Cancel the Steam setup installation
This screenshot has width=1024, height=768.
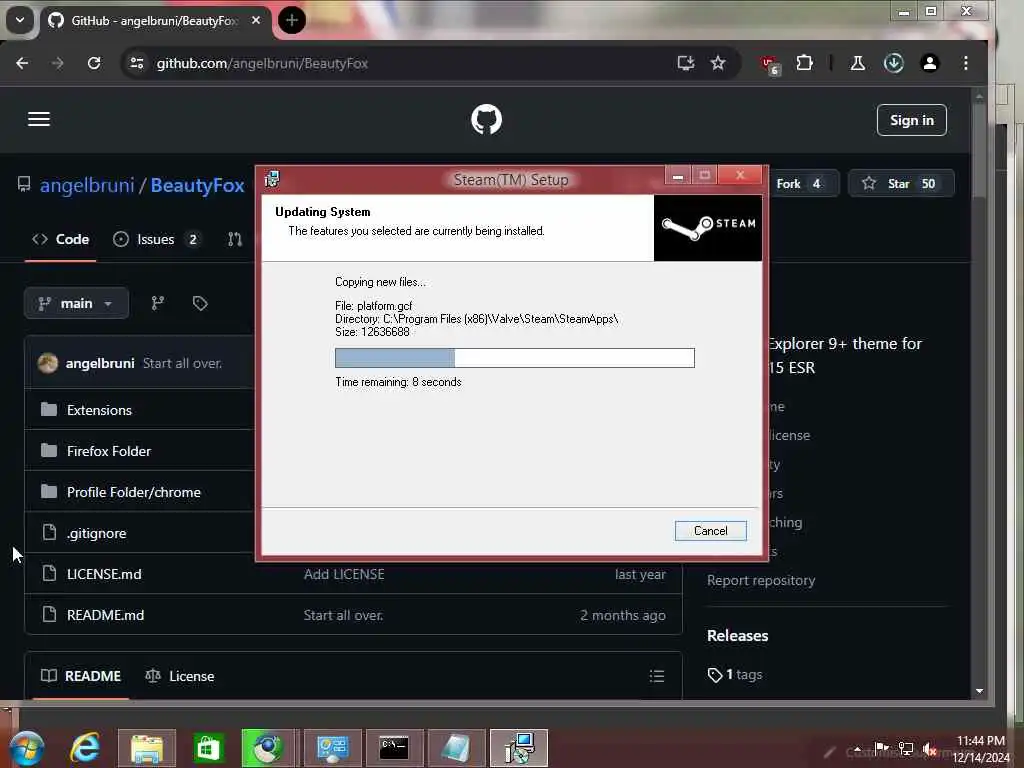tap(710, 530)
